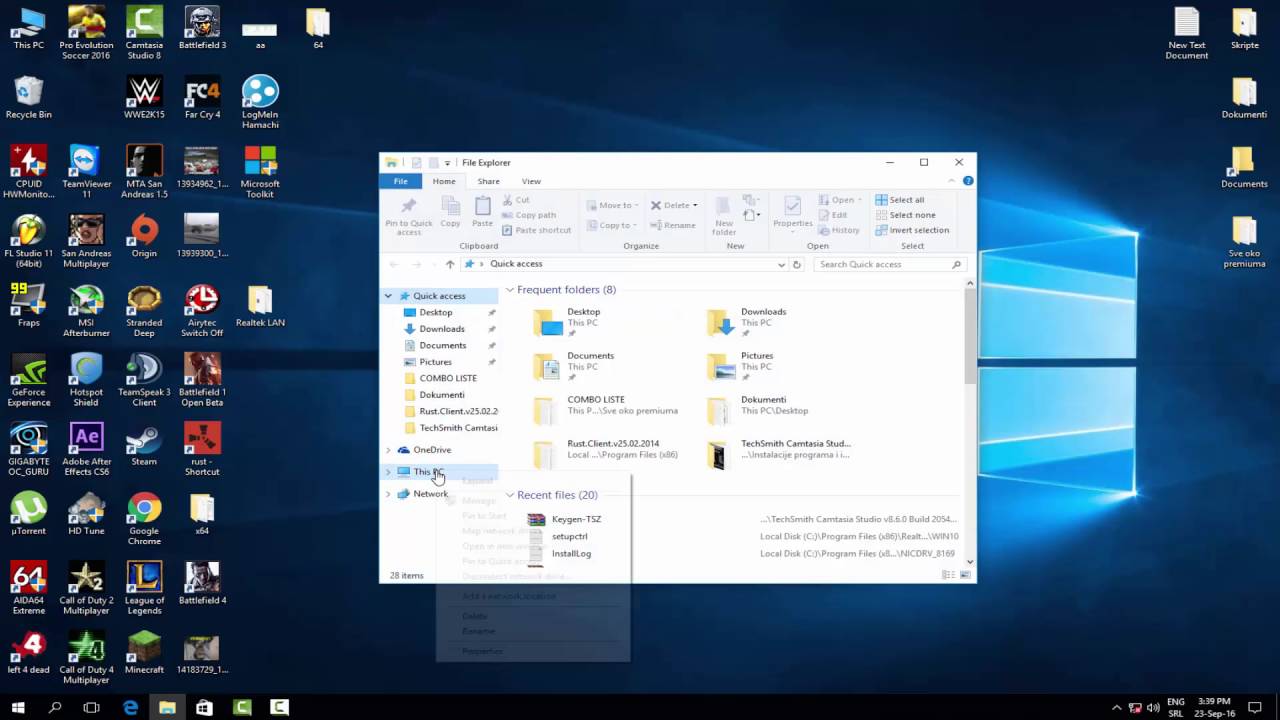Open League of Legends desktop icon
Viewport: 1280px width, 720px height.
point(144,589)
